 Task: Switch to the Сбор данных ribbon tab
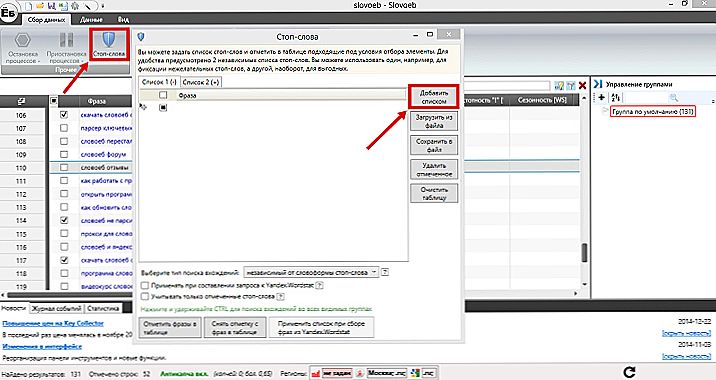tap(46, 20)
